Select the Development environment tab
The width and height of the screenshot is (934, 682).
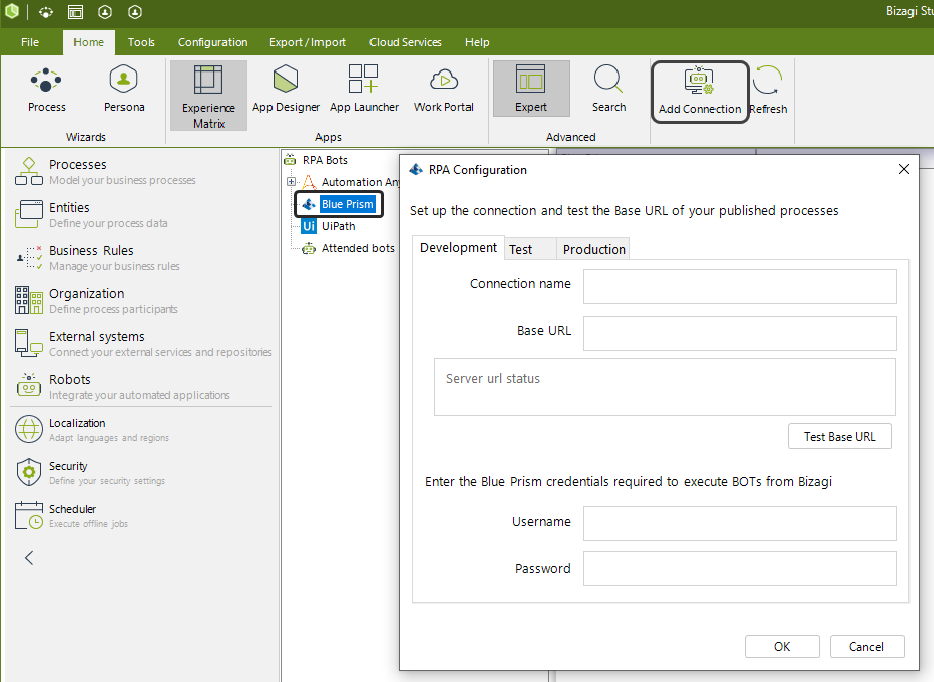click(458, 248)
